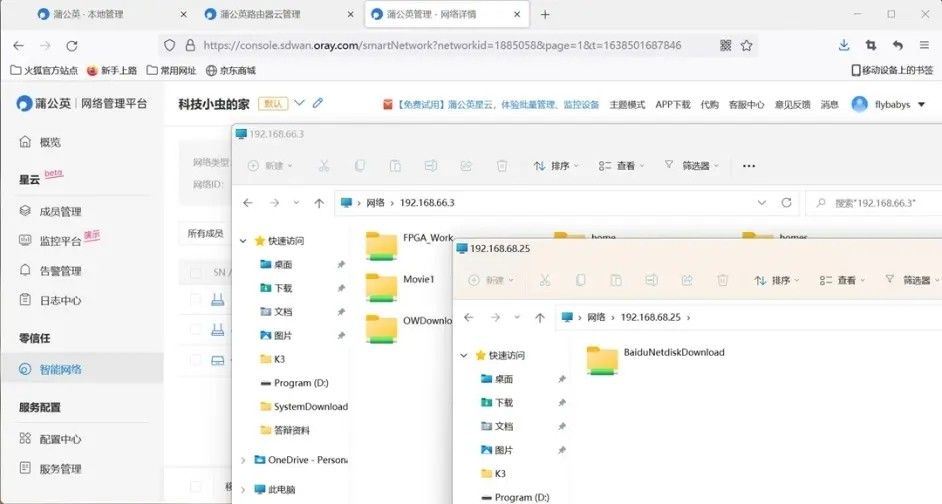This screenshot has height=504, width=942.
Task: Check the first device row checkbox
Action: (196, 299)
